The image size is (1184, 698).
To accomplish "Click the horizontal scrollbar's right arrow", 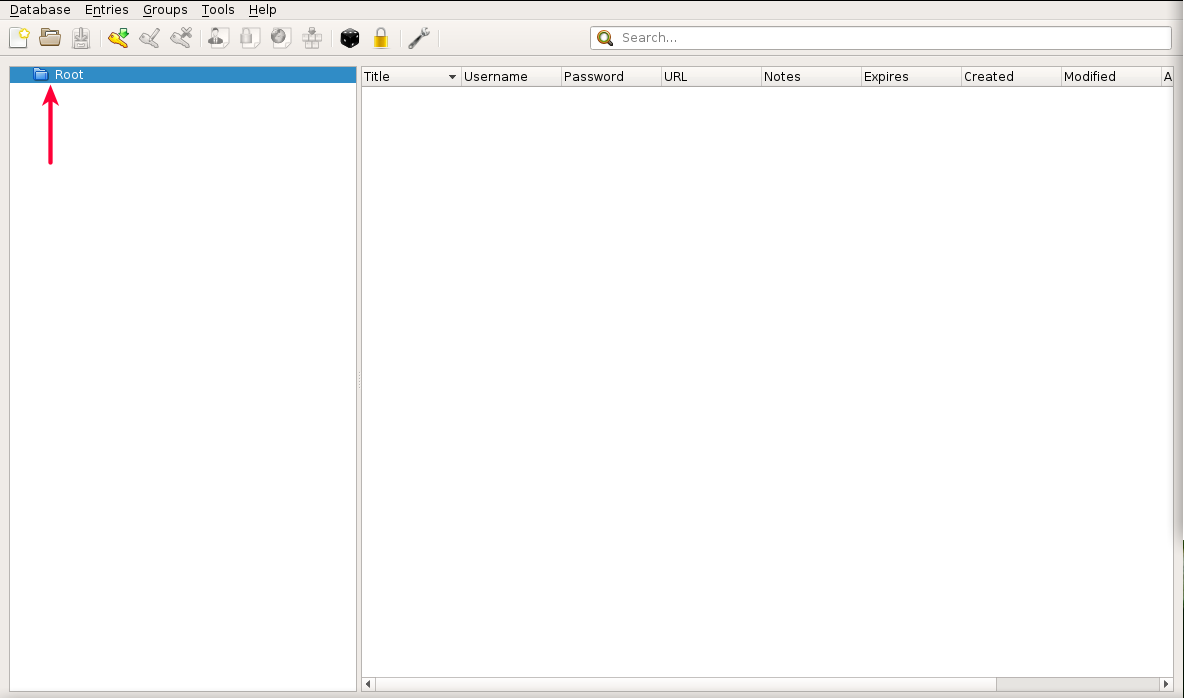I will click(1165, 684).
